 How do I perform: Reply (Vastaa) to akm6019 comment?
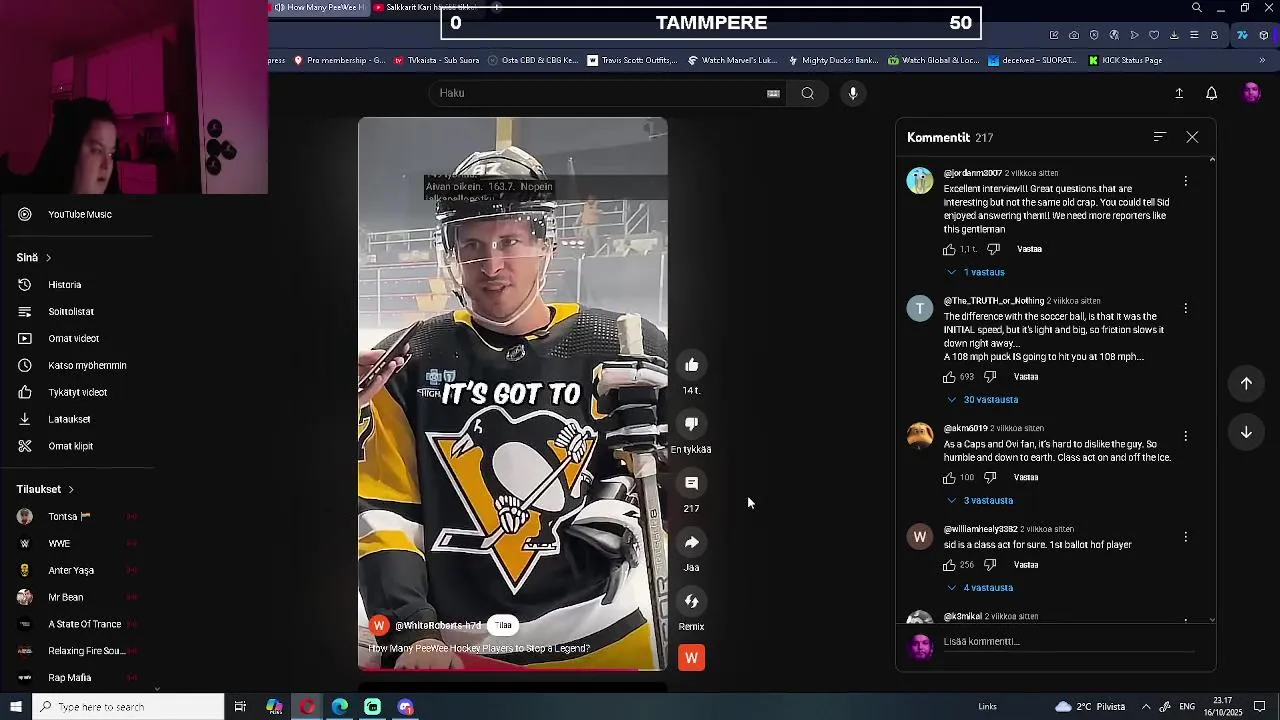1026,478
